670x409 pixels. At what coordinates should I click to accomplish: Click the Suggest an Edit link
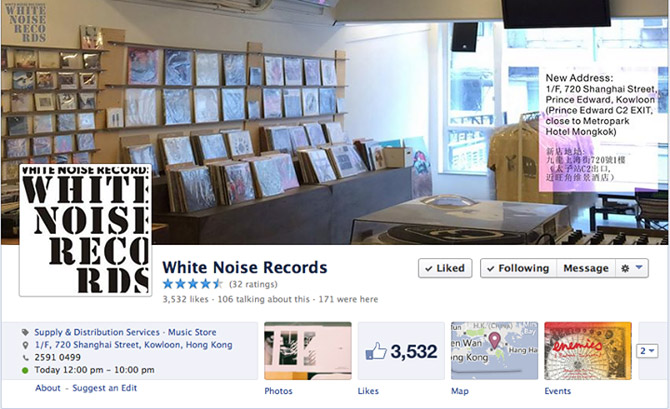105,388
